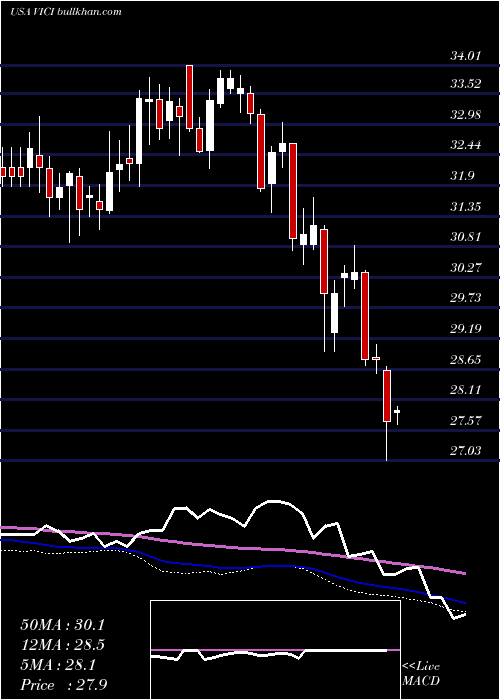Viewport: 500px width, 700px height.
Task: Select the 30.81 price level label
Action: click(466, 237)
